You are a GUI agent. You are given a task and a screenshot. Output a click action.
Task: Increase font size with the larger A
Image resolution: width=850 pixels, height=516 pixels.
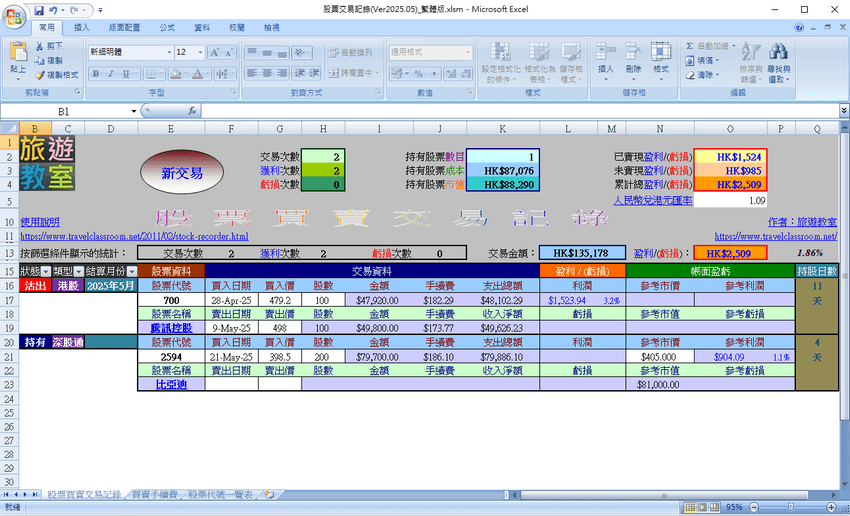tap(215, 53)
